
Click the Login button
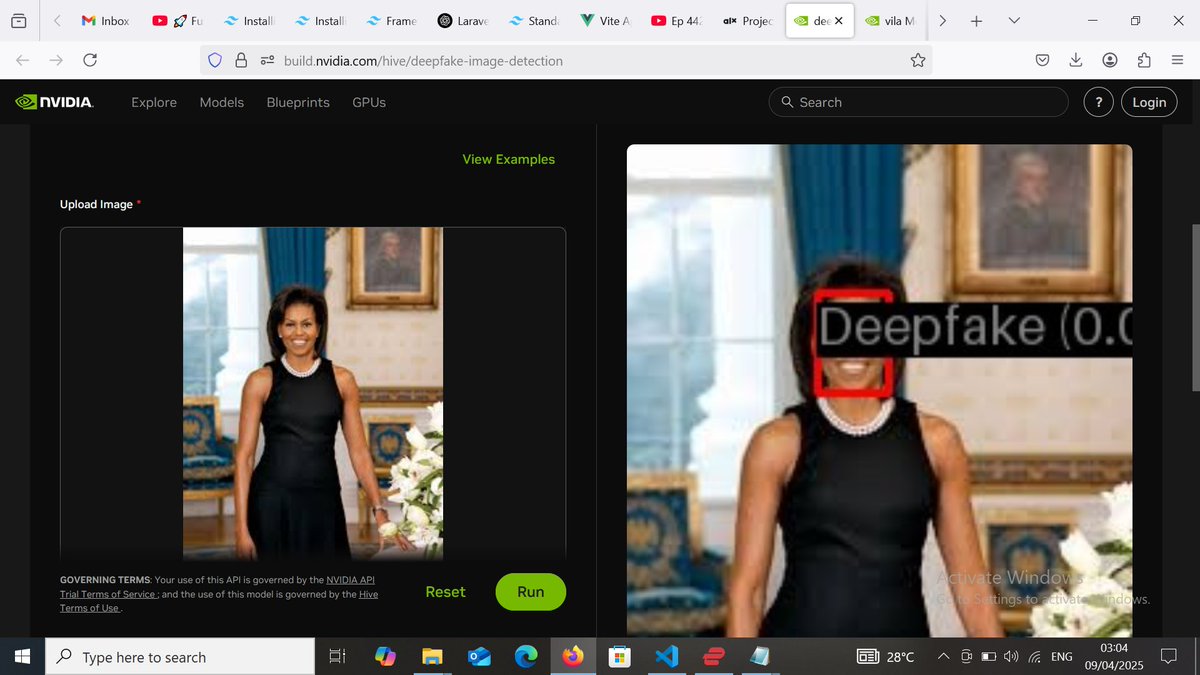coord(1149,102)
